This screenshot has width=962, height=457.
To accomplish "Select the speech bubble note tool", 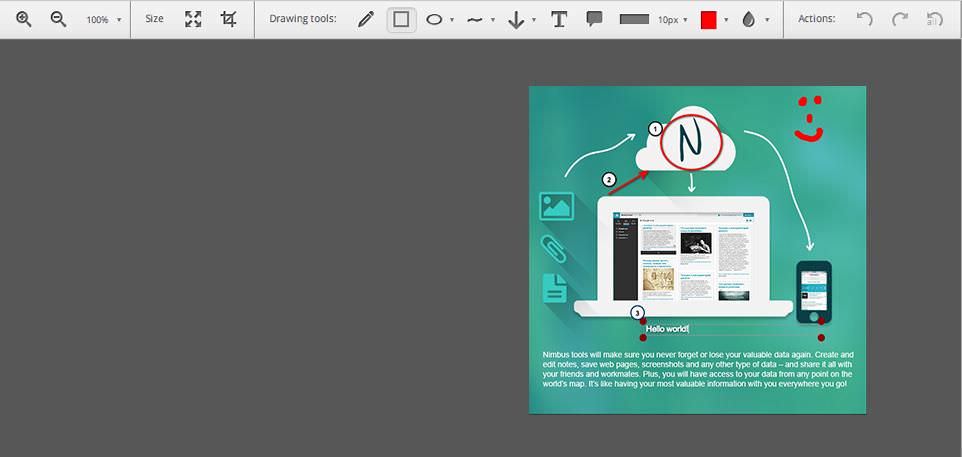I will [x=594, y=19].
